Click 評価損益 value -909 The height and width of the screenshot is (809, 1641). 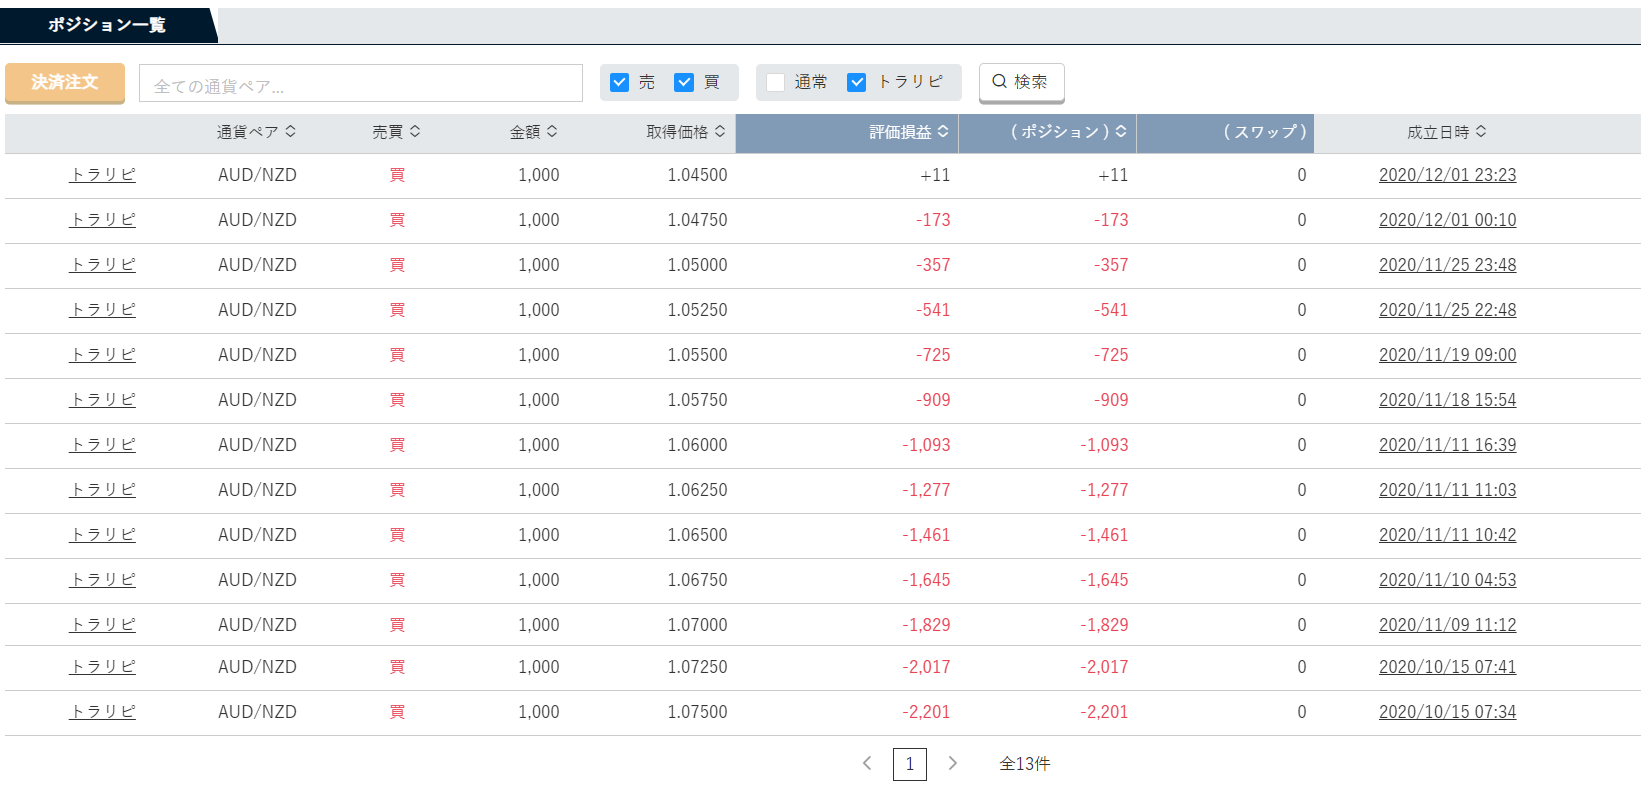(x=933, y=400)
